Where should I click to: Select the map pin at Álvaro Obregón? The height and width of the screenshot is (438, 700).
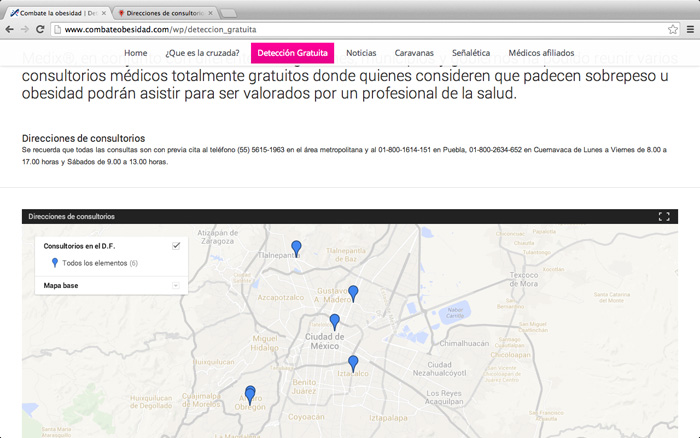(x=250, y=395)
